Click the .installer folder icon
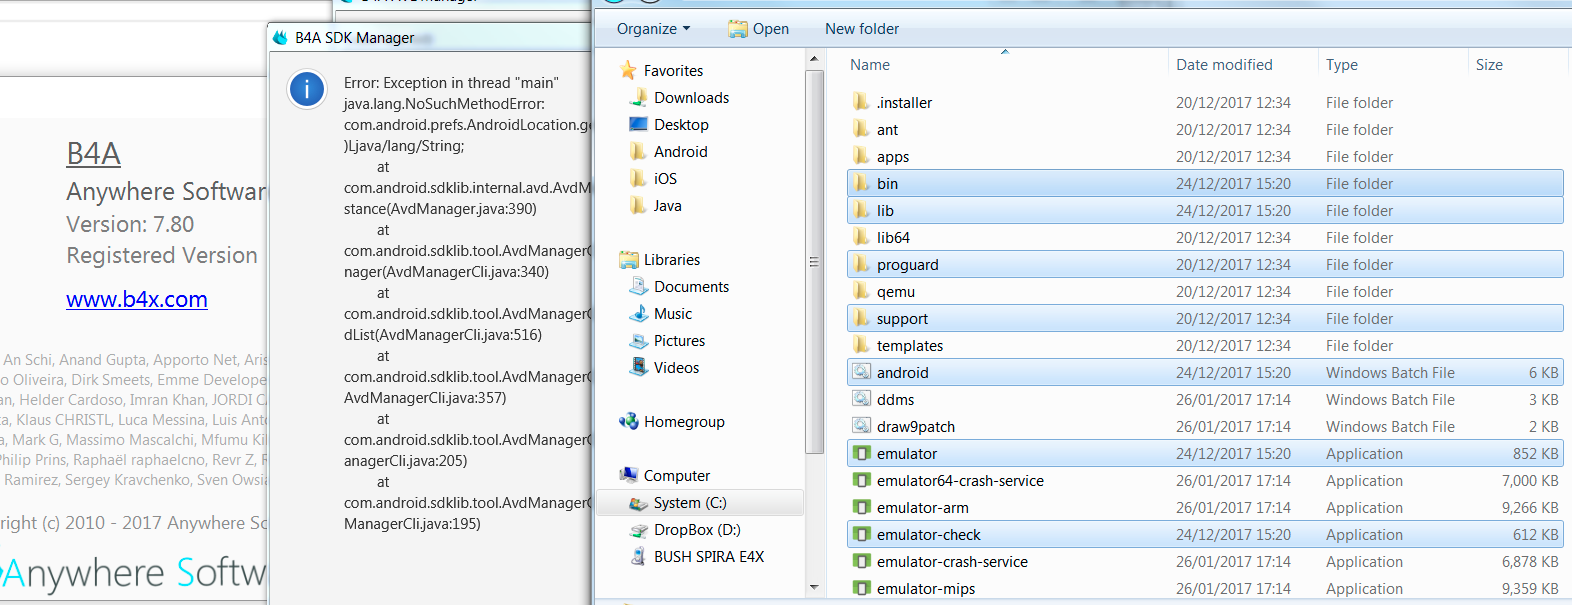This screenshot has width=1572, height=605. (x=861, y=102)
